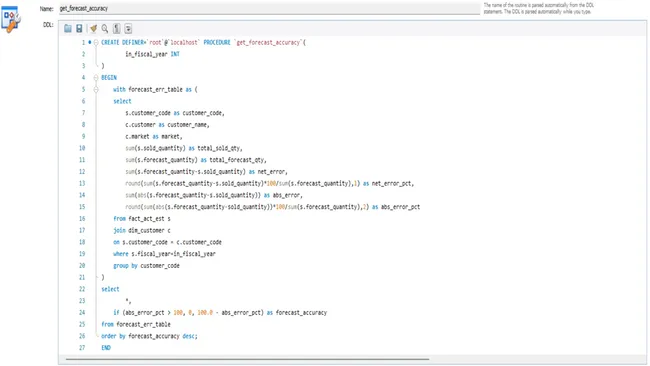Click 'BEGIN' keyword on line 4

tap(109, 78)
